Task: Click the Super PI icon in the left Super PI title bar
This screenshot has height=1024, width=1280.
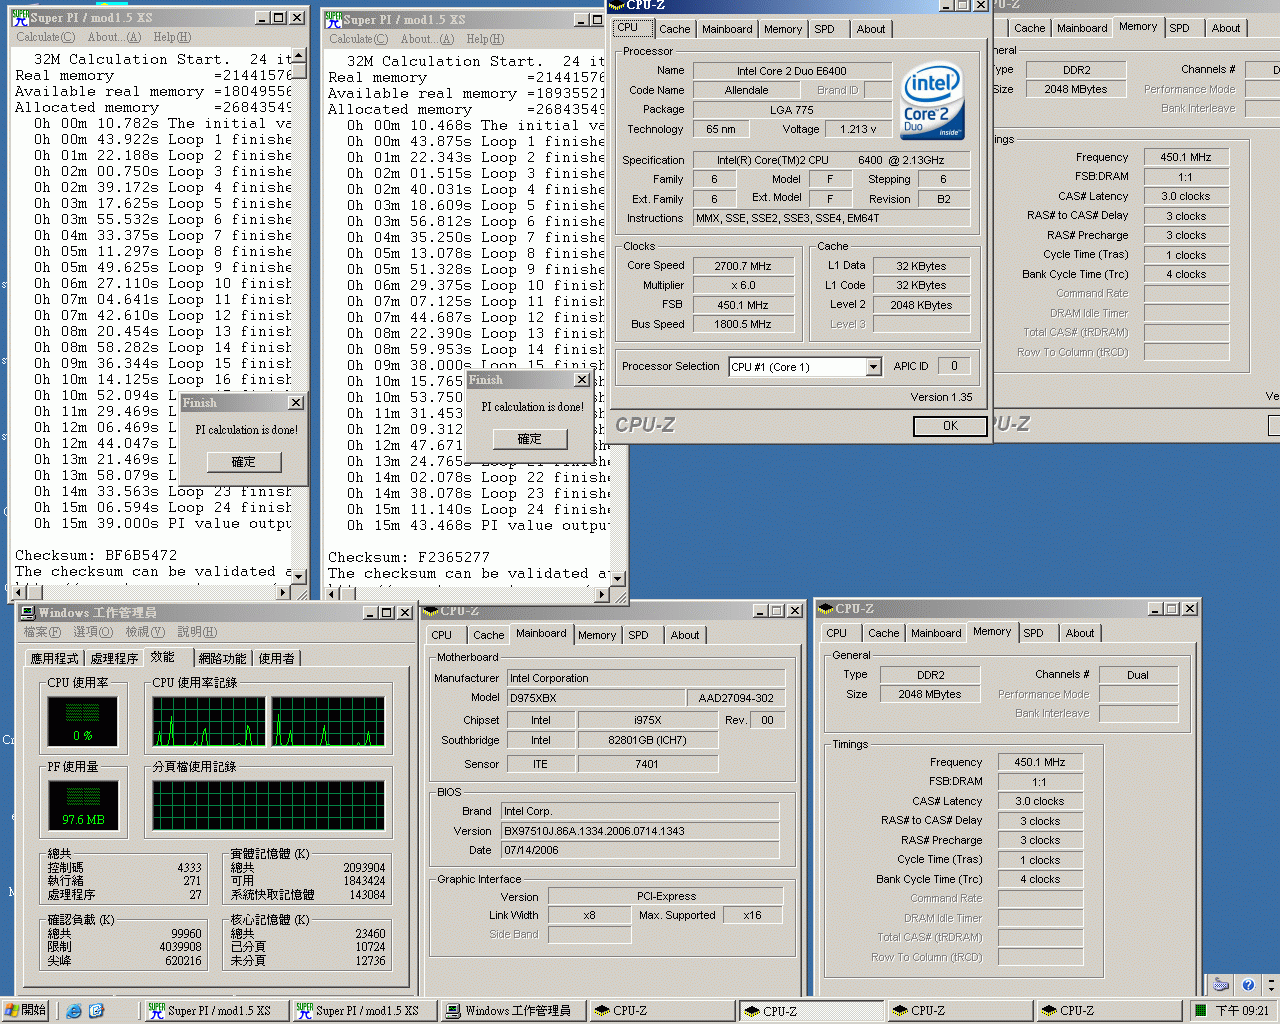Action: 20,18
